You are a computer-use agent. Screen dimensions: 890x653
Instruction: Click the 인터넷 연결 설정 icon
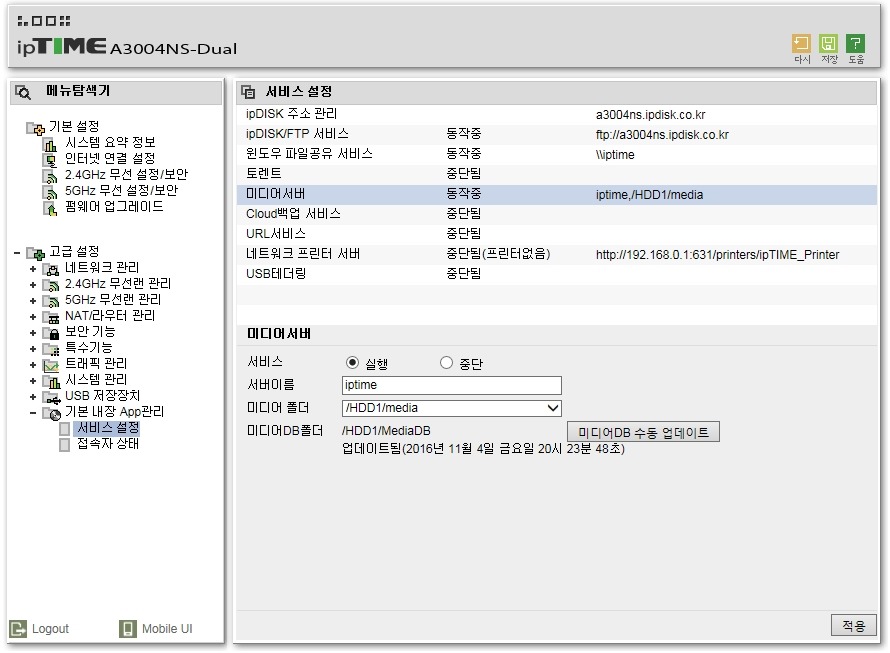[51, 160]
